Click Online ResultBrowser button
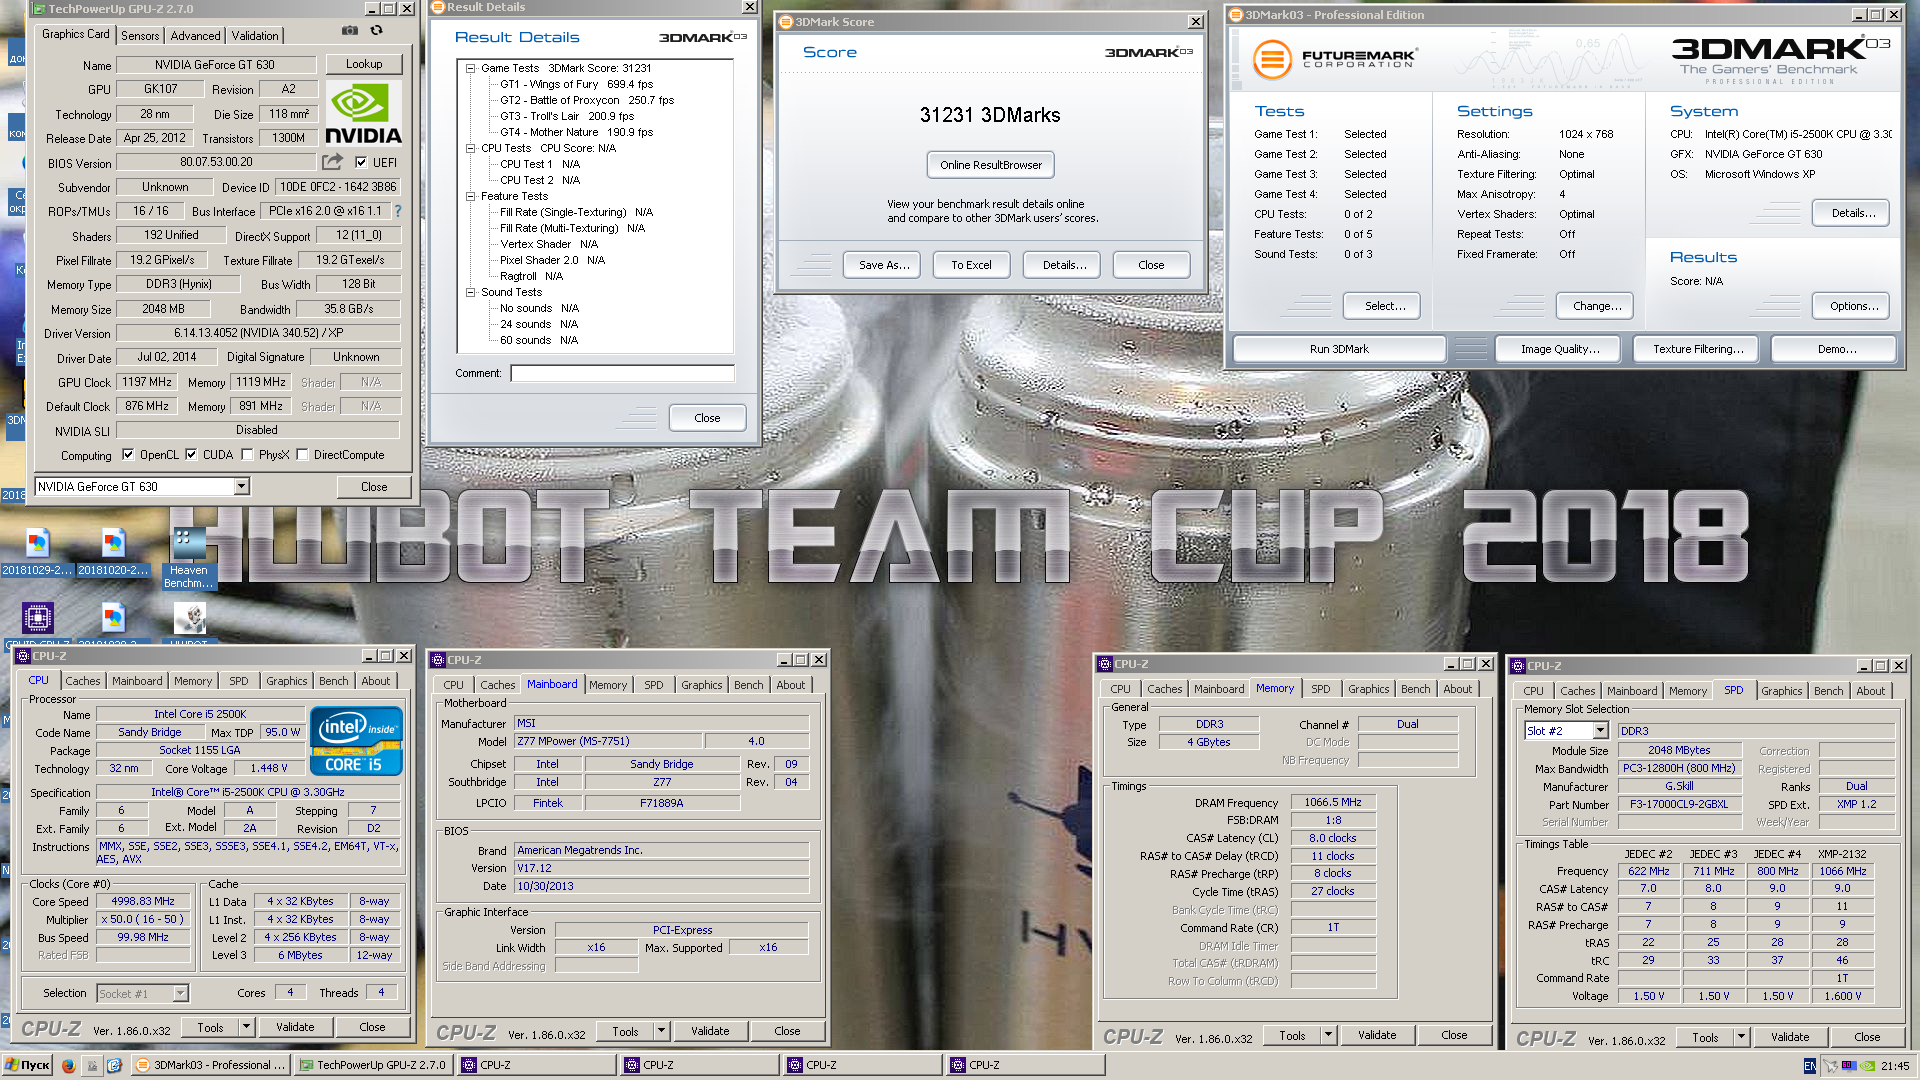This screenshot has width=1920, height=1080. 990,165
